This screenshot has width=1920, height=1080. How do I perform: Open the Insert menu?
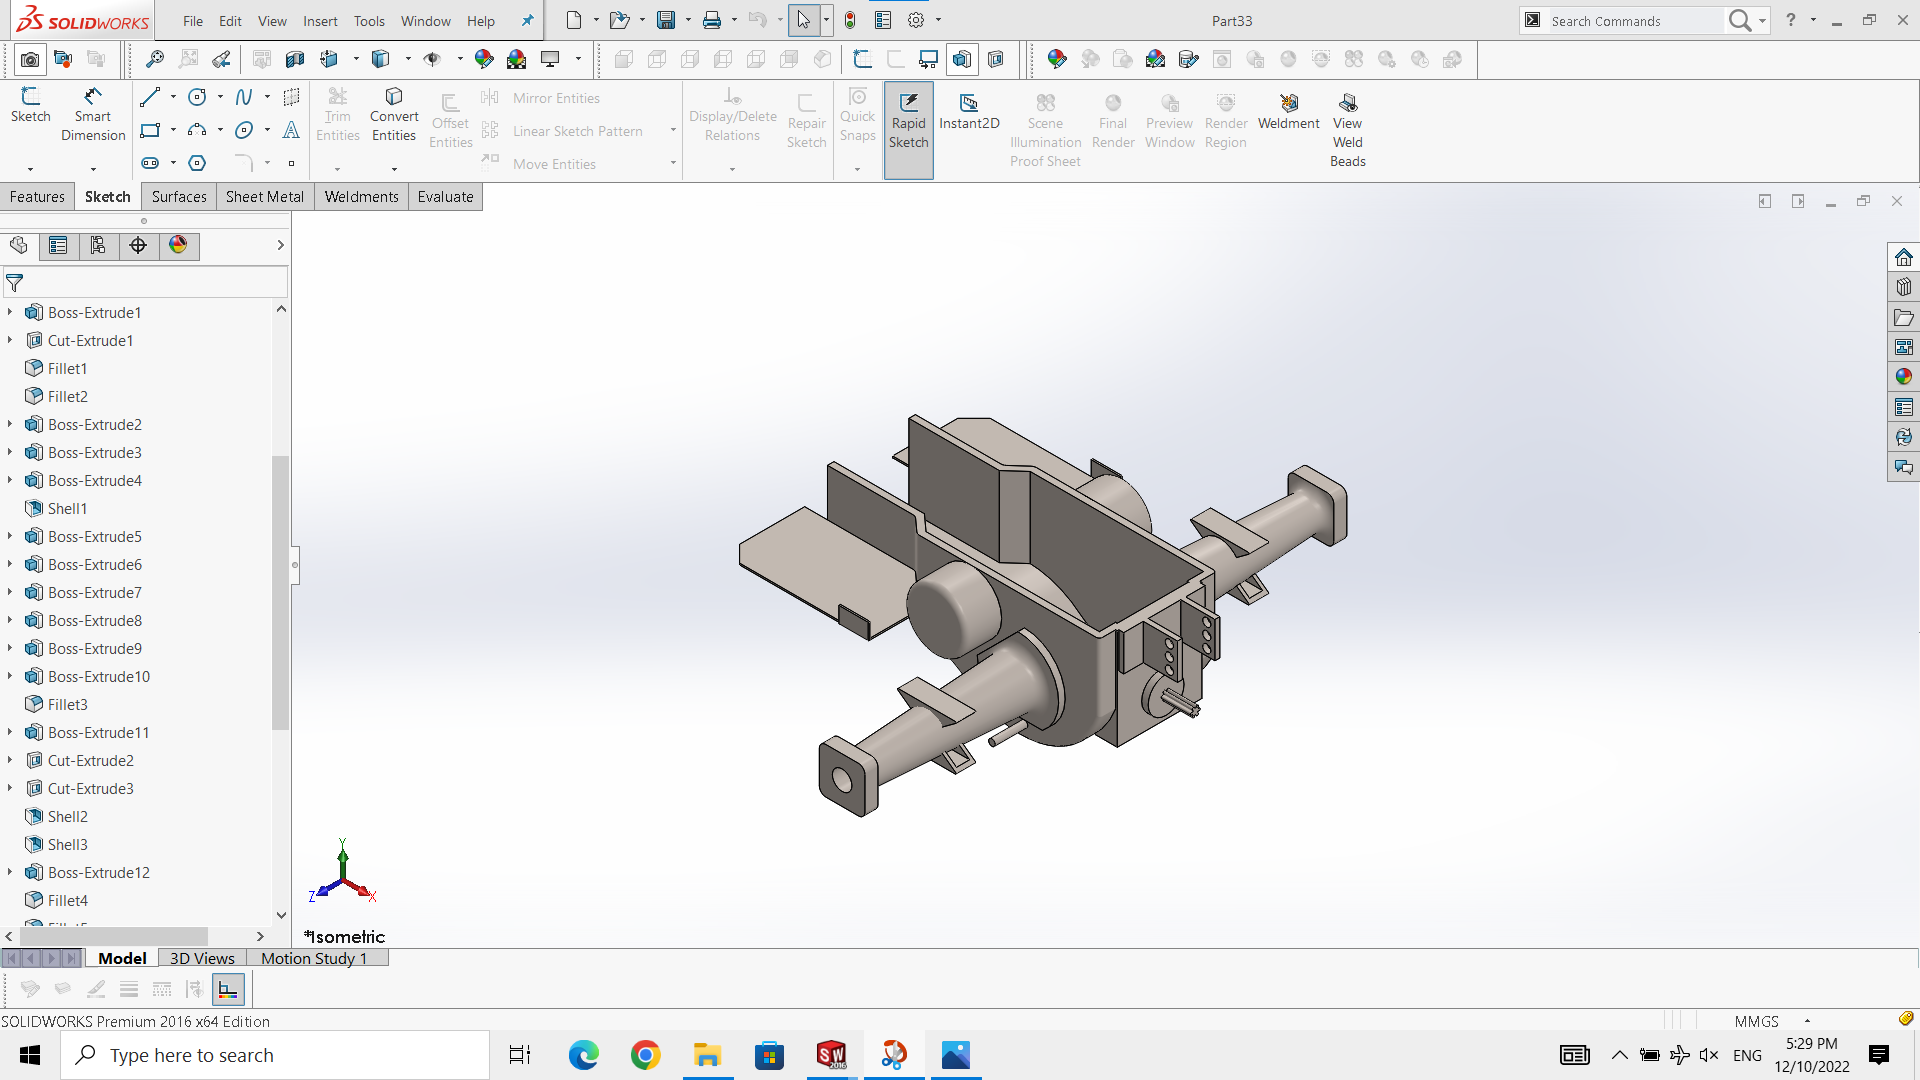tap(320, 21)
